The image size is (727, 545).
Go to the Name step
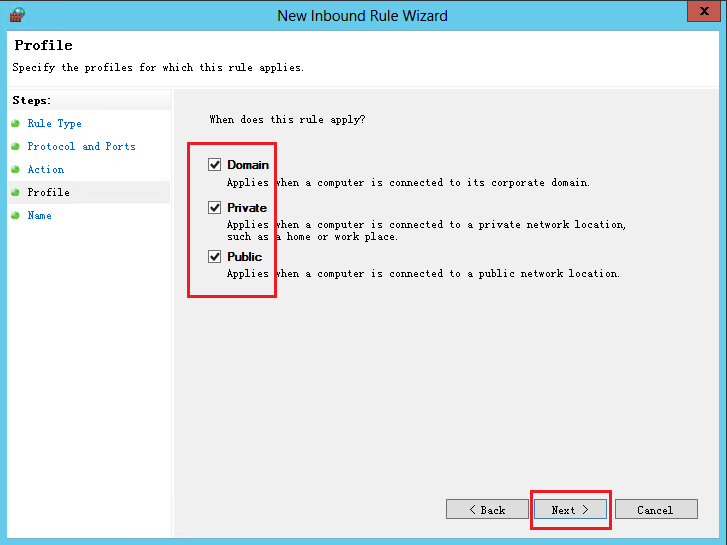click(39, 215)
